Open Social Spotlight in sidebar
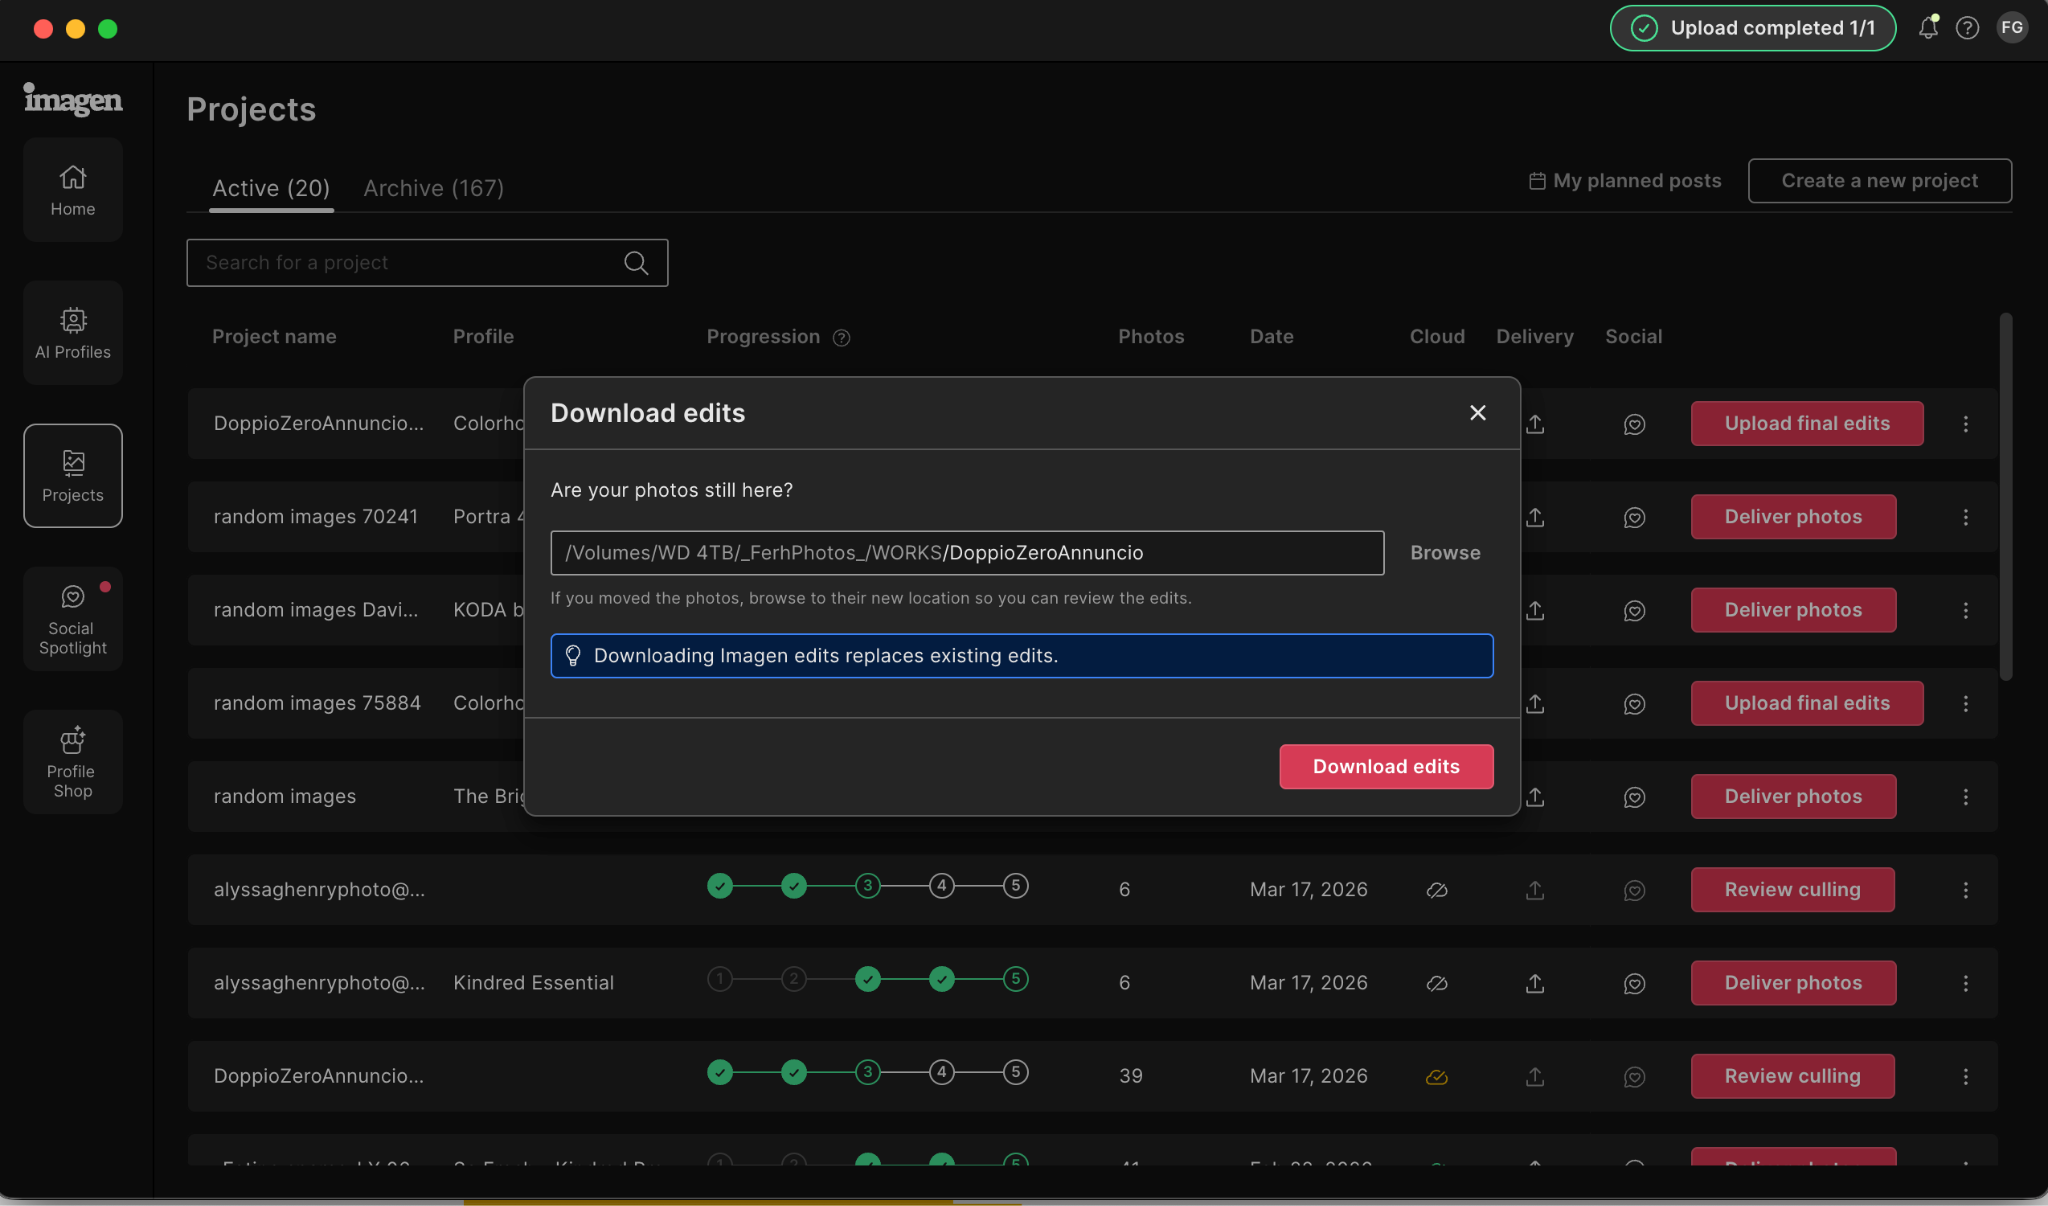The image size is (2048, 1206). coord(73,619)
